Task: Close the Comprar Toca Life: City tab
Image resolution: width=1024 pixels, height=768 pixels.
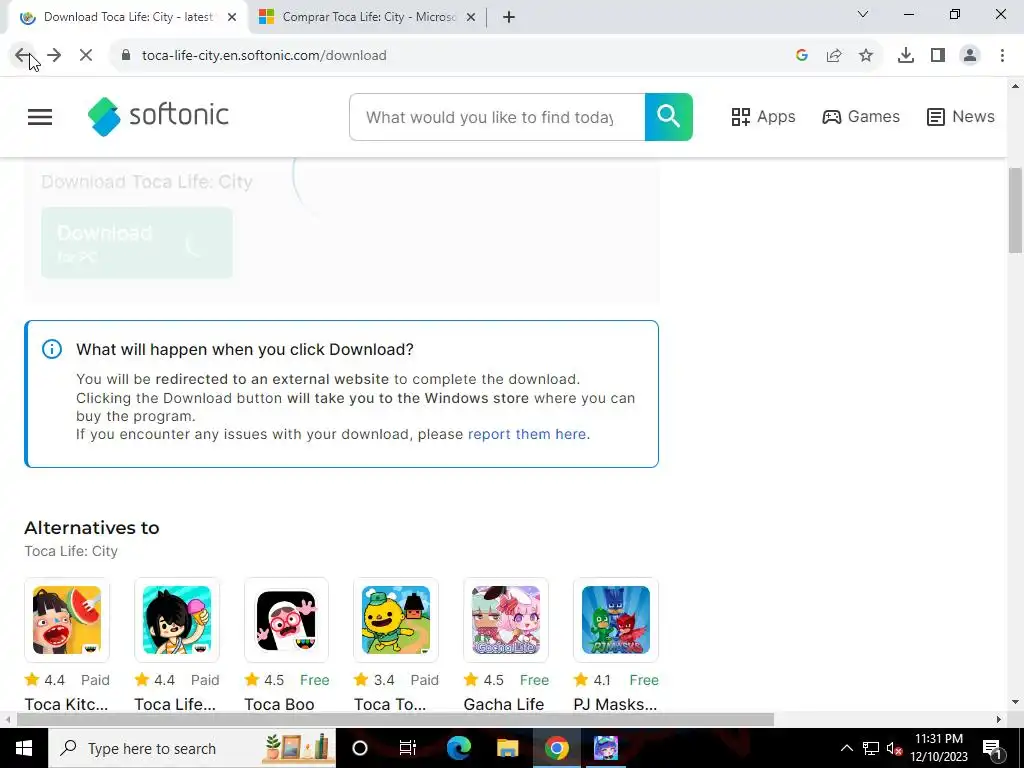Action: pos(471,17)
